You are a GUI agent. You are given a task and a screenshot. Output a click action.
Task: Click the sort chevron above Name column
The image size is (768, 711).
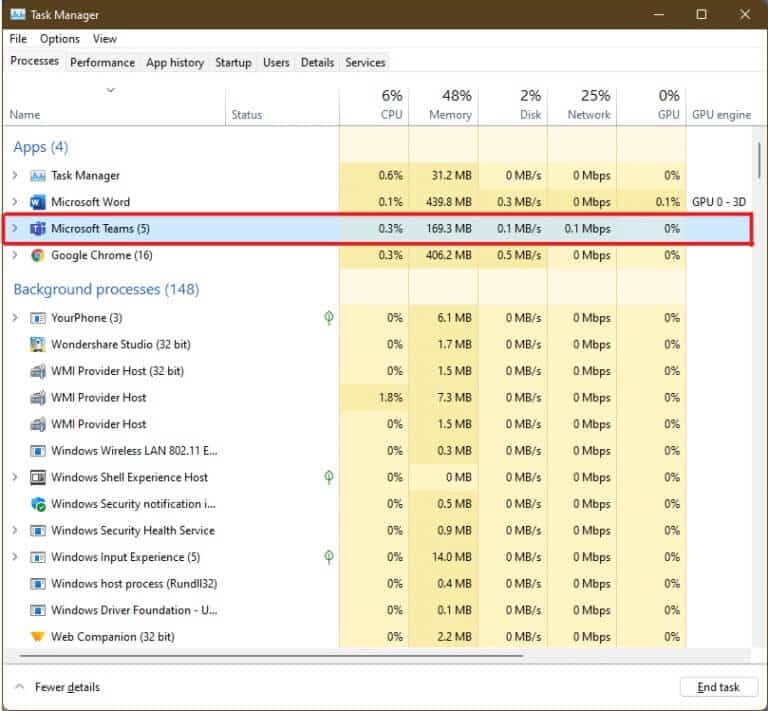(x=111, y=90)
